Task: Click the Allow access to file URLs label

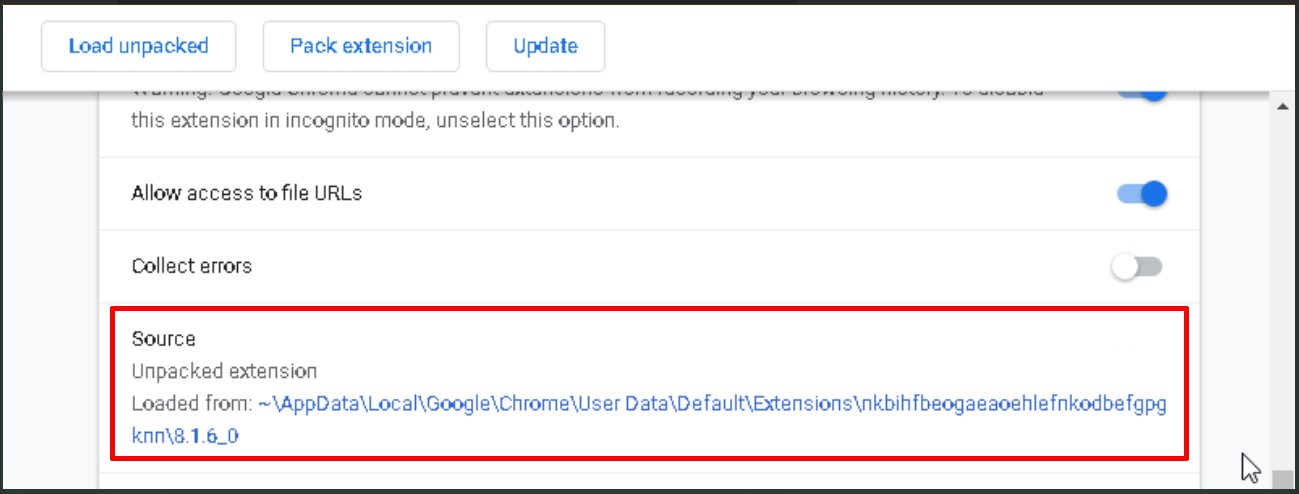Action: coord(246,193)
